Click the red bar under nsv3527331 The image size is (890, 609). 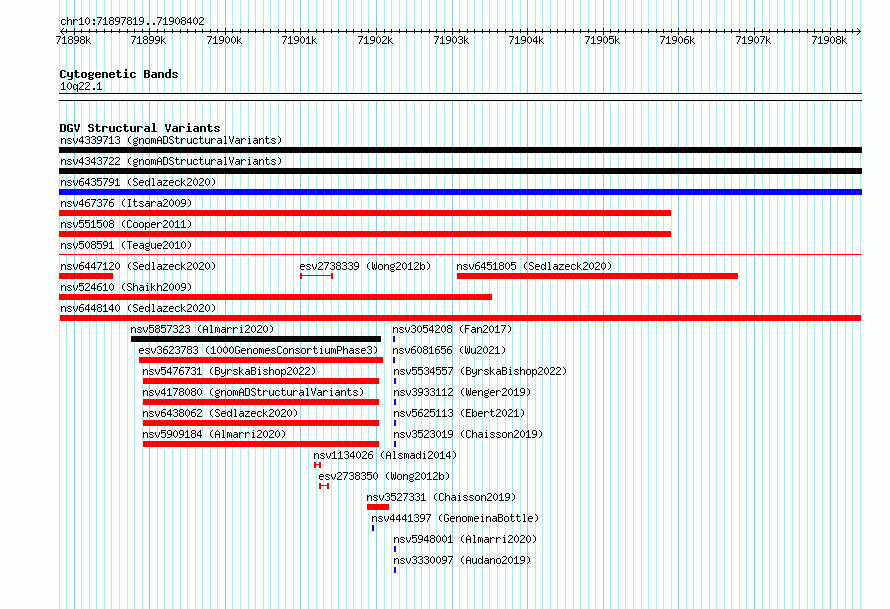point(378,507)
